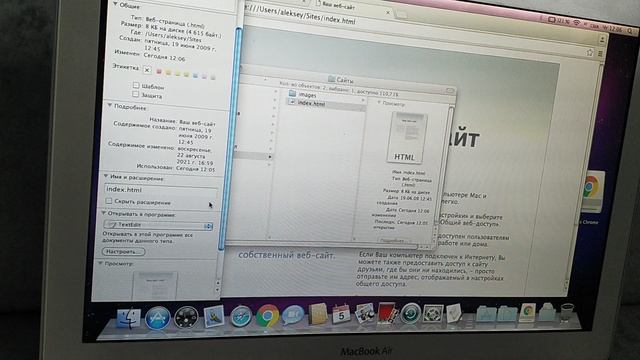Screen dimensions: 640x360
Task: Launch the App Store Dock icon
Action: tap(158, 318)
